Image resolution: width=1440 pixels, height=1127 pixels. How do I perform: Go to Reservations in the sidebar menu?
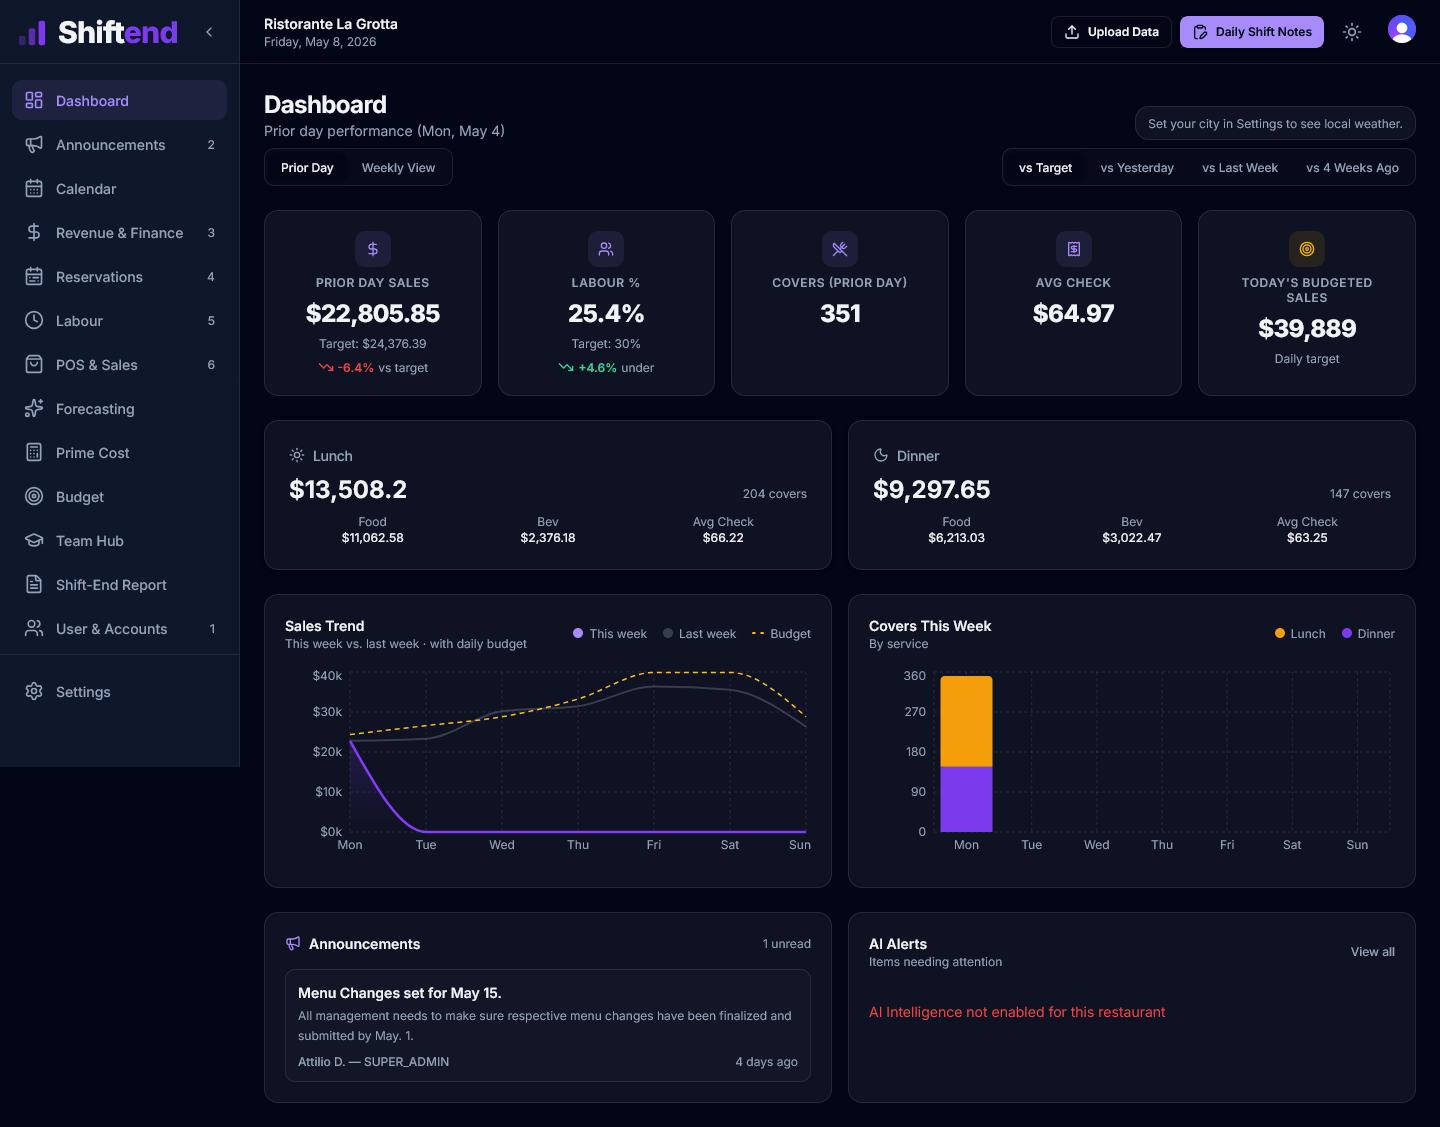coord(120,277)
